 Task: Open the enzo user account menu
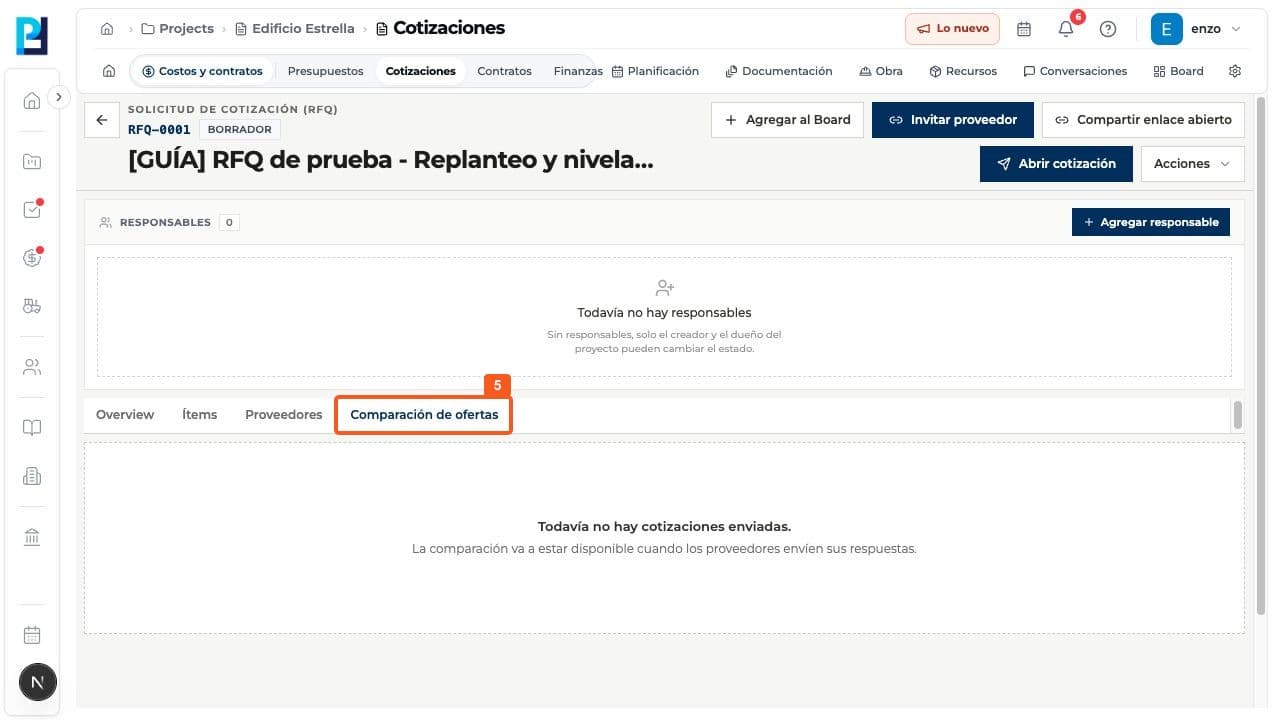(1198, 29)
